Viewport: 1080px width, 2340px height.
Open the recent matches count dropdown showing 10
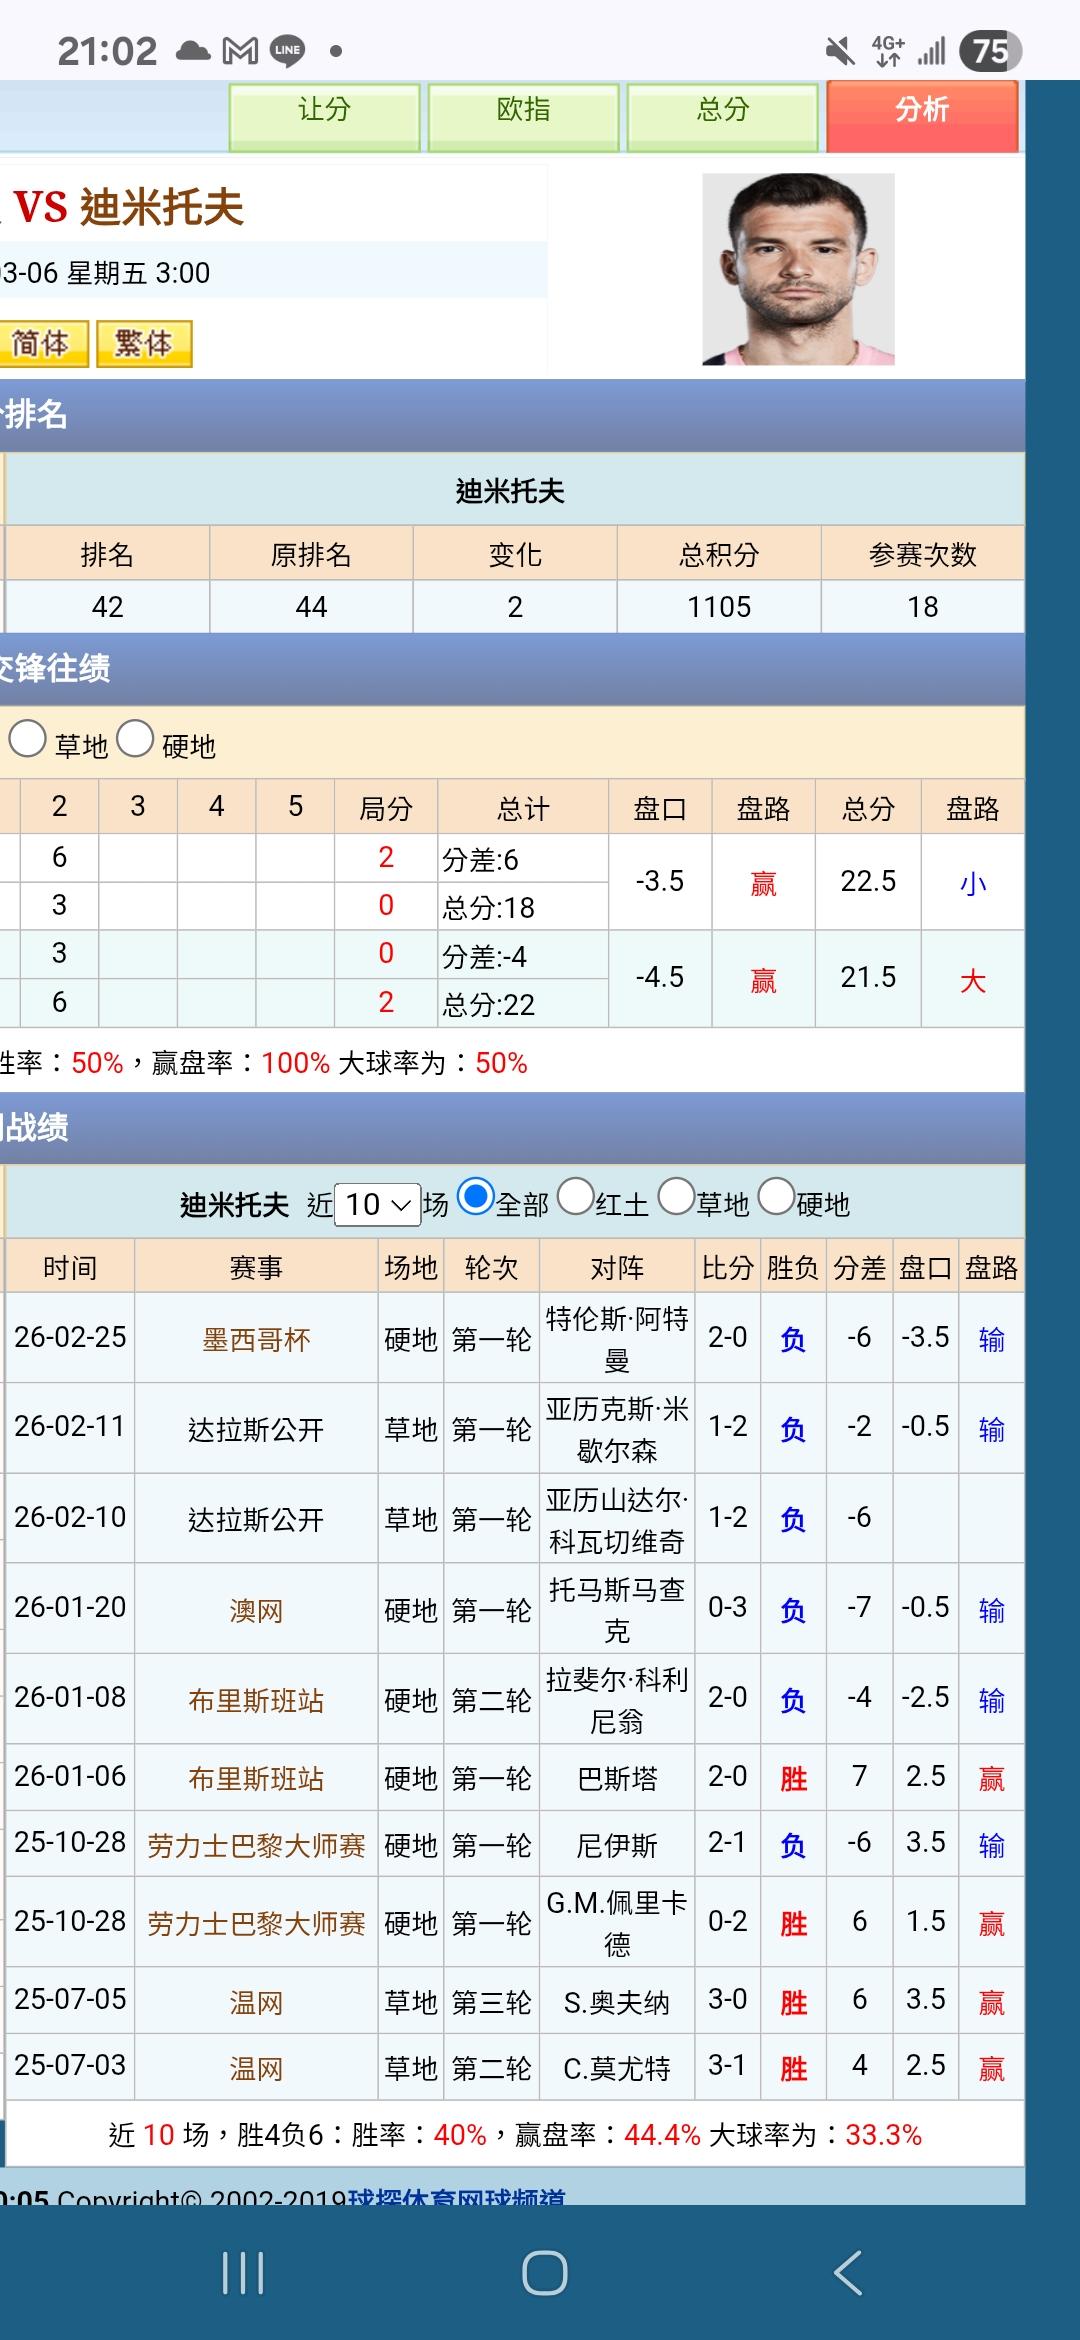point(377,1204)
